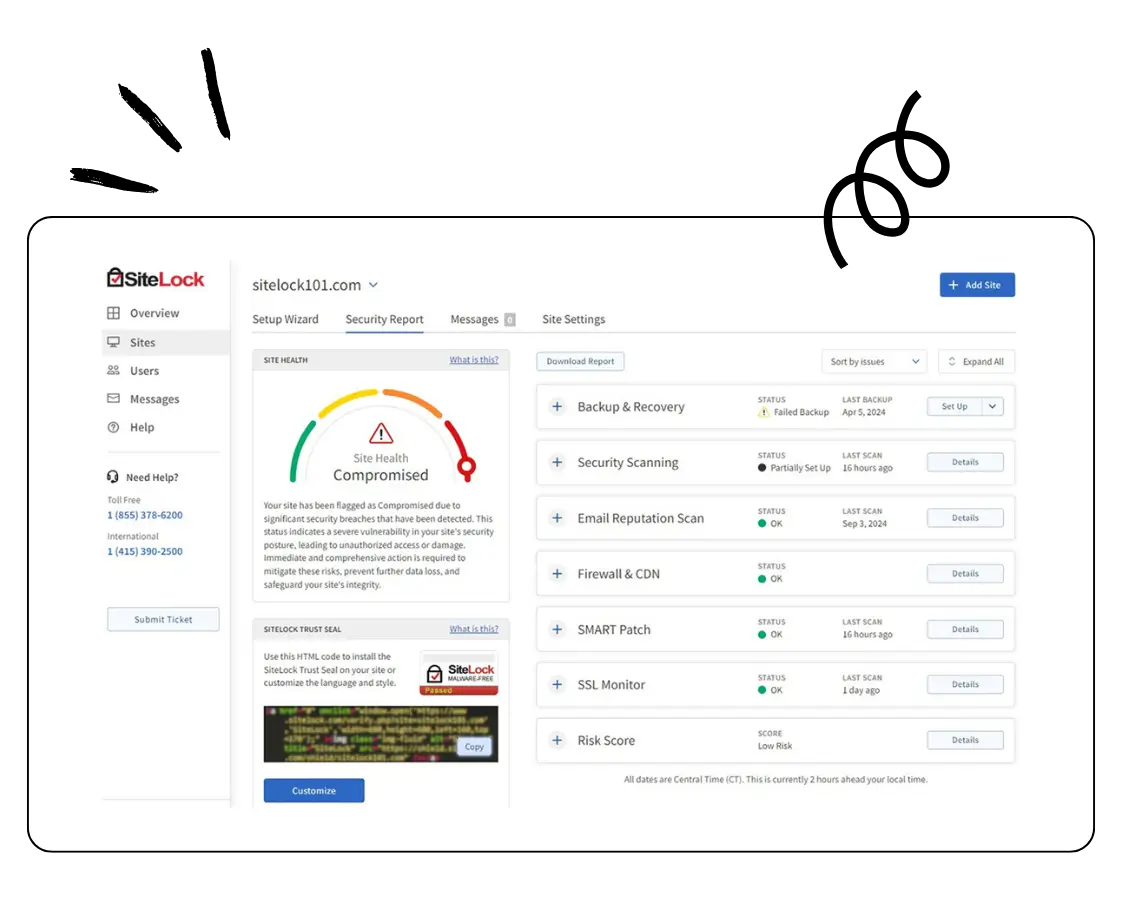
Task: Open Details for Email Reputation Scan
Action: pyautogui.click(x=965, y=518)
